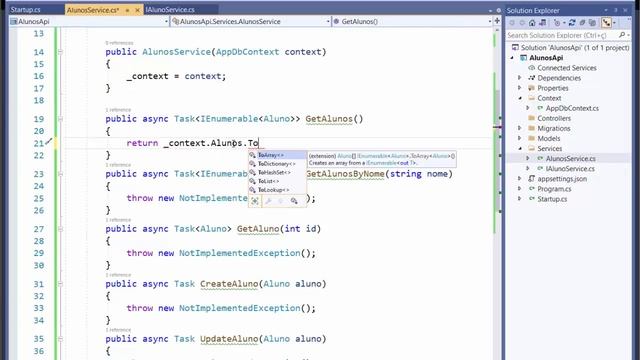Open the Solution Explorer window position dropdown
The width and height of the screenshot is (640, 360).
[x=606, y=11]
